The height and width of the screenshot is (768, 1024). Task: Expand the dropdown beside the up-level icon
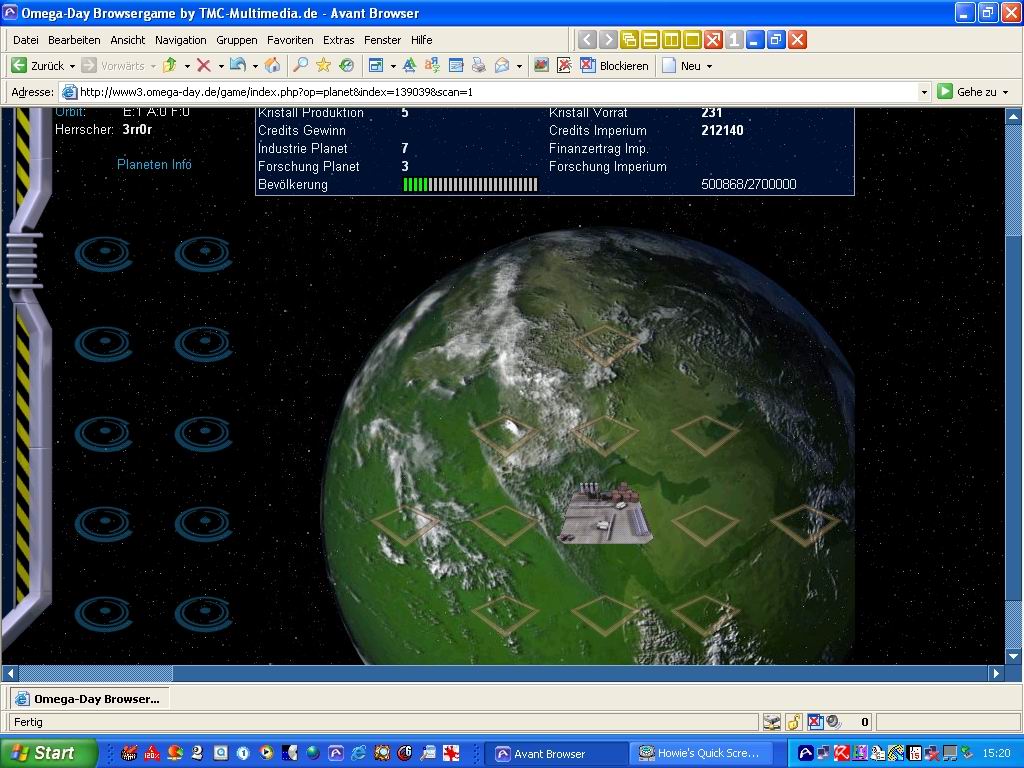tap(187, 66)
